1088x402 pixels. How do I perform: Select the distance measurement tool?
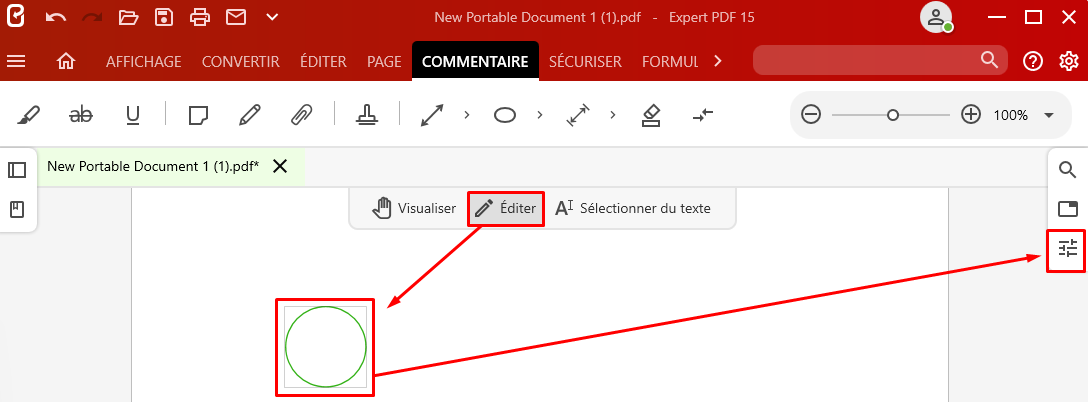tap(577, 115)
